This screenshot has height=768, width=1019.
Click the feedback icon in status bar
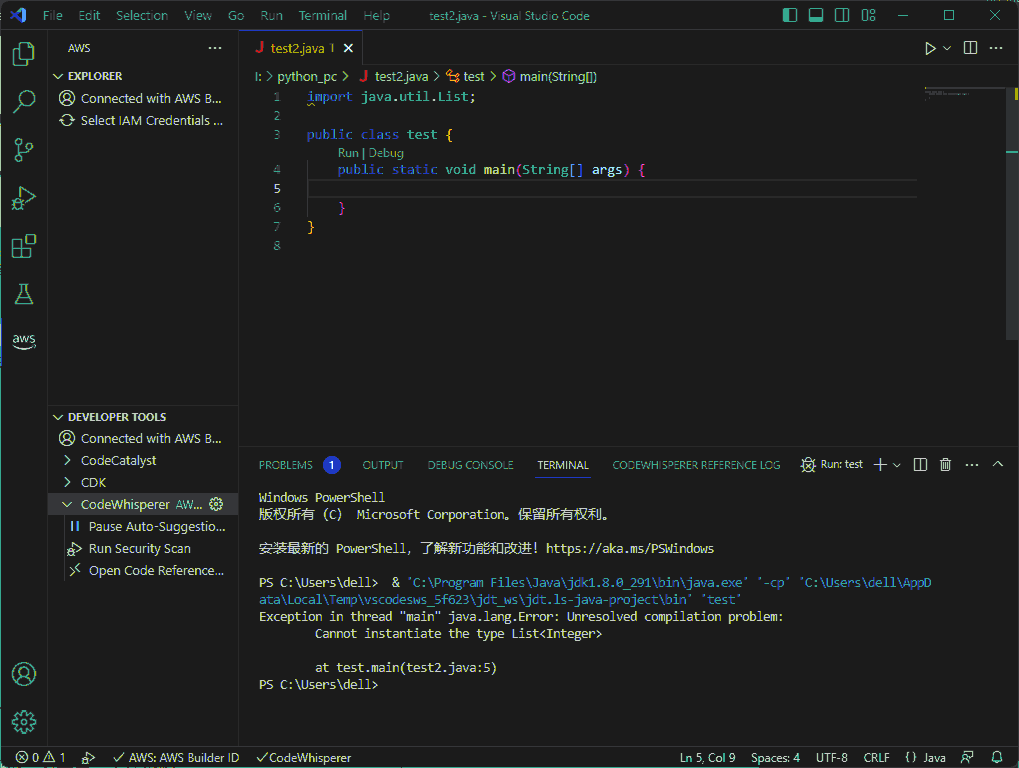click(967, 758)
